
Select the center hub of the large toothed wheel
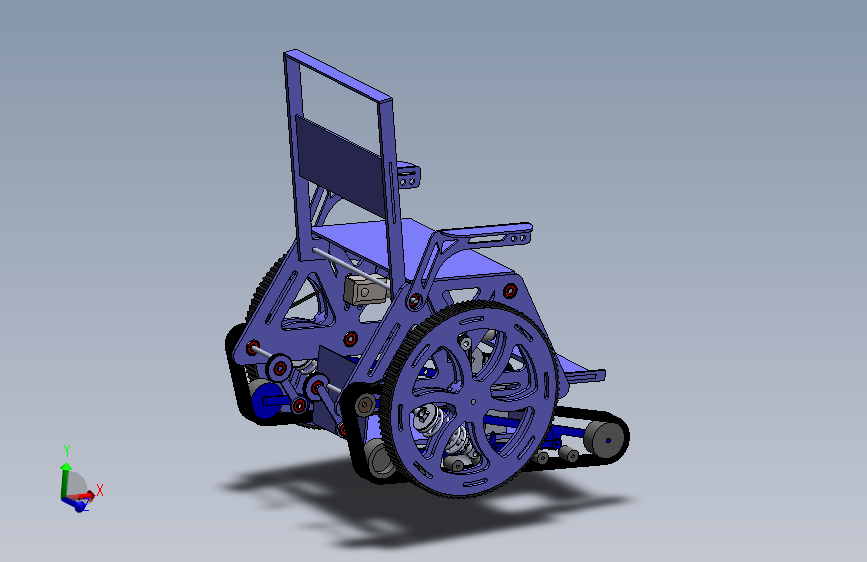click(x=473, y=402)
